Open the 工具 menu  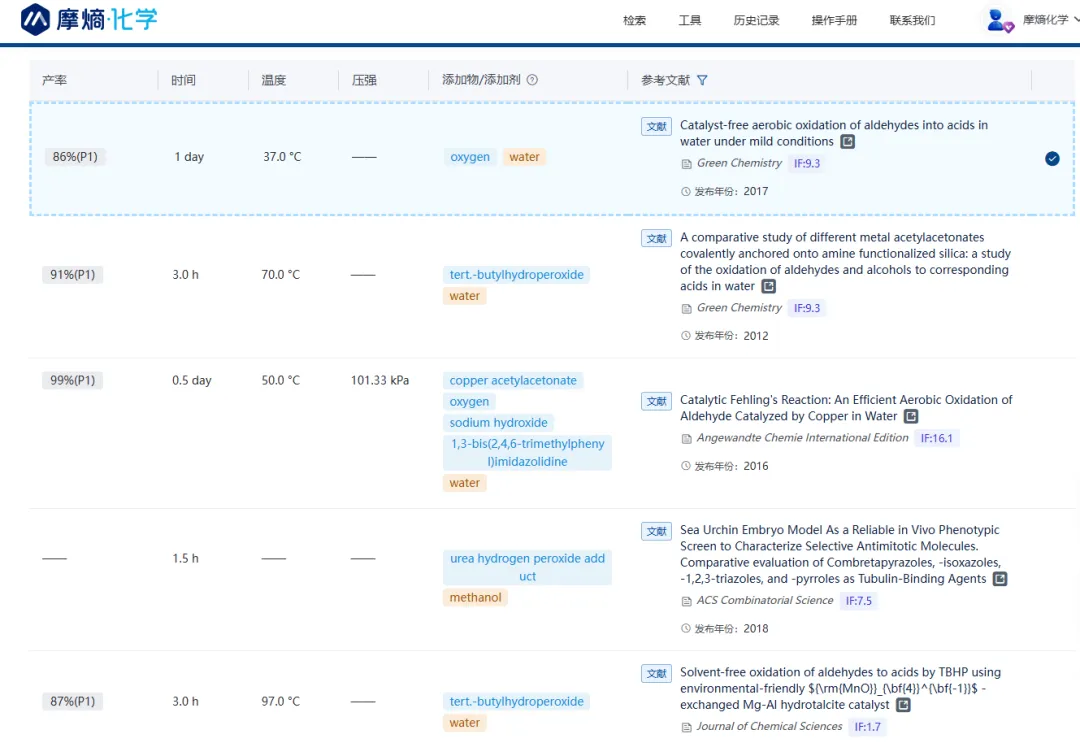click(x=690, y=20)
